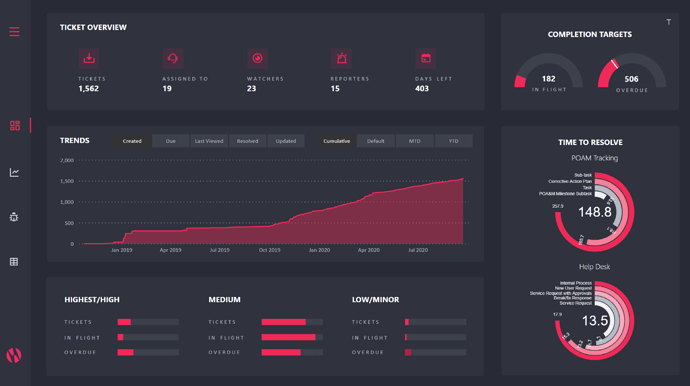
Task: Click the Corrective Action Plan legend label
Action: click(x=570, y=181)
